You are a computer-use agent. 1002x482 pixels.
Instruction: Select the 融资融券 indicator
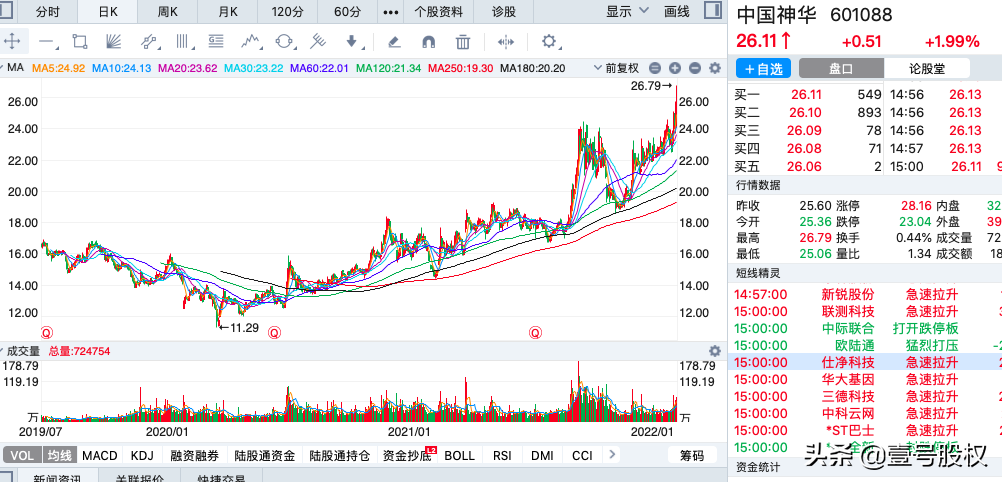point(194,456)
